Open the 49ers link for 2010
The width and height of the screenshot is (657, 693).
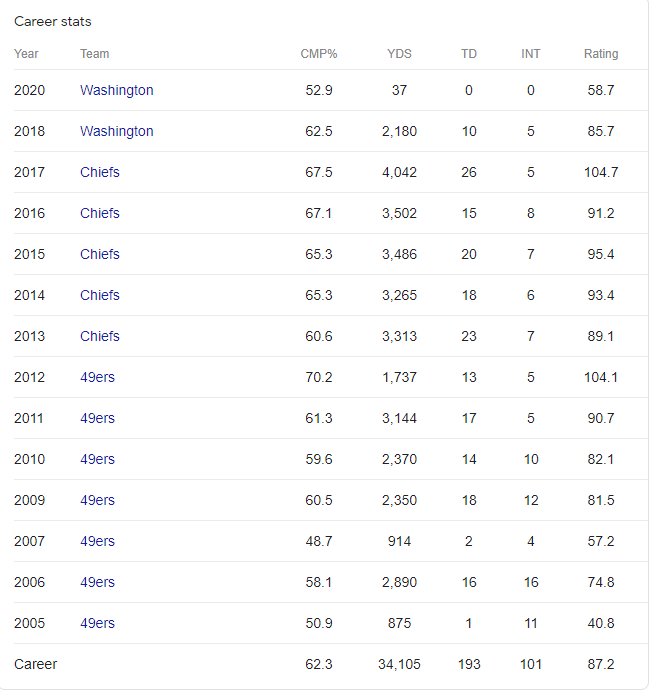coord(97,459)
